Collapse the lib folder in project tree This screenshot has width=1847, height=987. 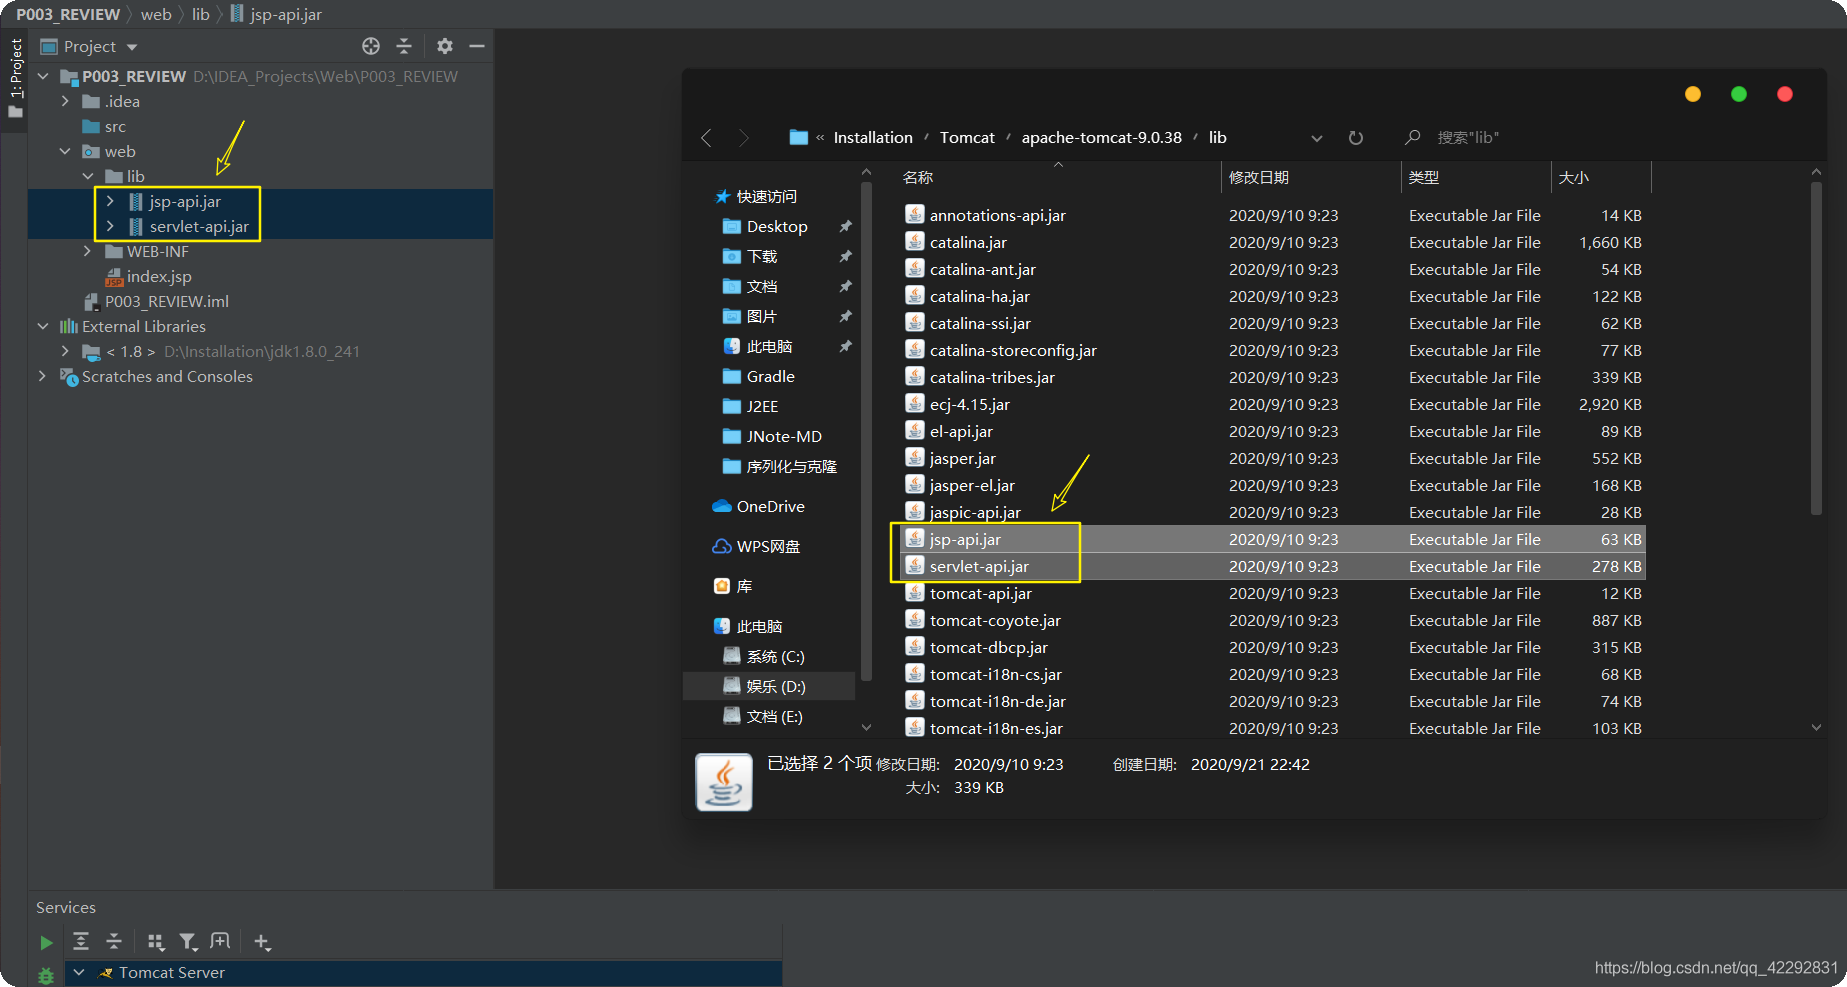[88, 176]
